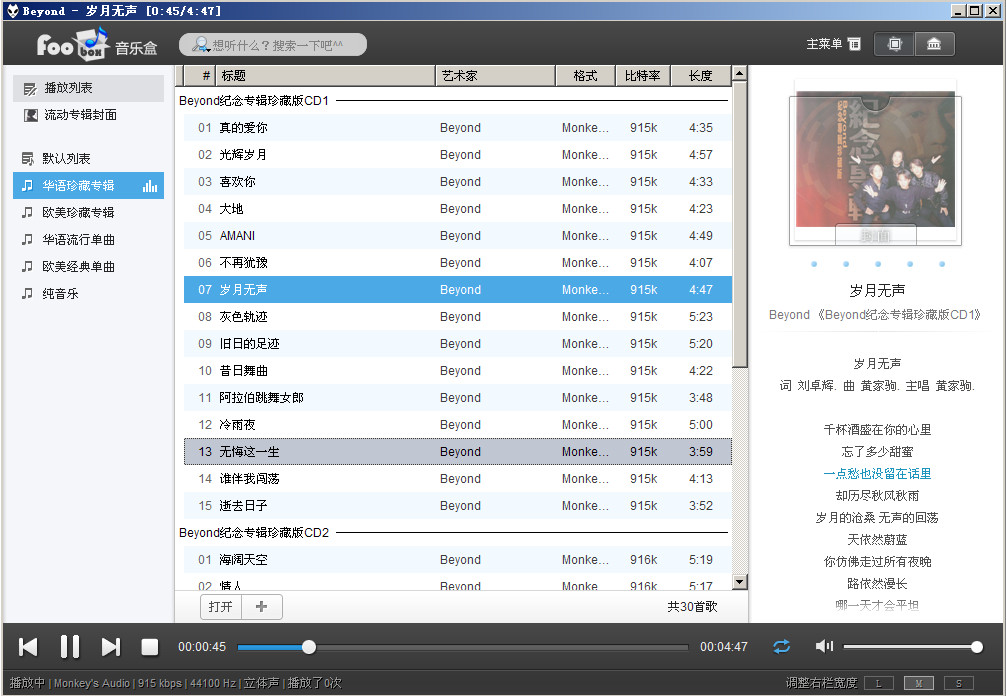Image resolution: width=1006 pixels, height=696 pixels.
Task: Click the playback seek bar handle
Action: 309,647
